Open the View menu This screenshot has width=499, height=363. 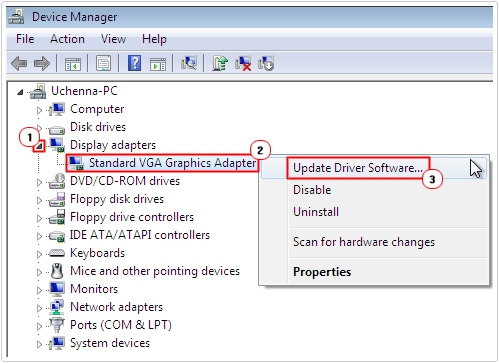click(x=113, y=39)
